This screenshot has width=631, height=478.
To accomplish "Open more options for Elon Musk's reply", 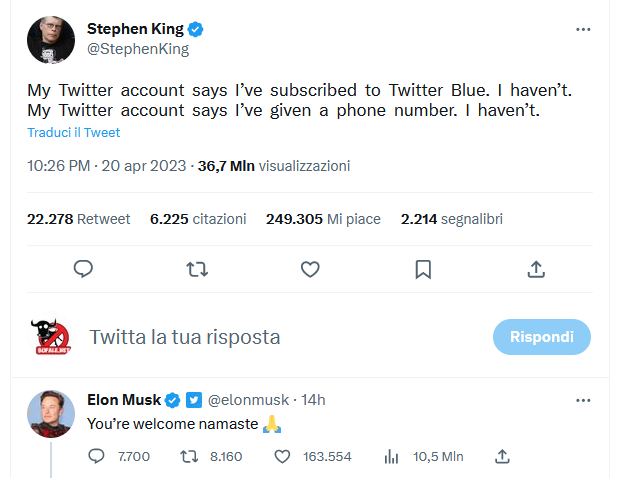I will [x=584, y=400].
